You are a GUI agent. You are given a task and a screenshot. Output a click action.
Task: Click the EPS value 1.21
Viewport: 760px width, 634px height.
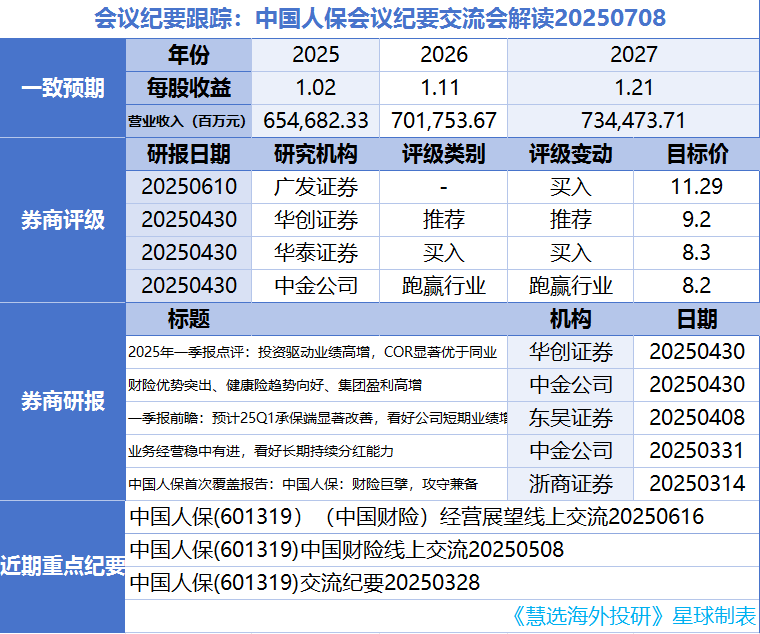click(633, 88)
